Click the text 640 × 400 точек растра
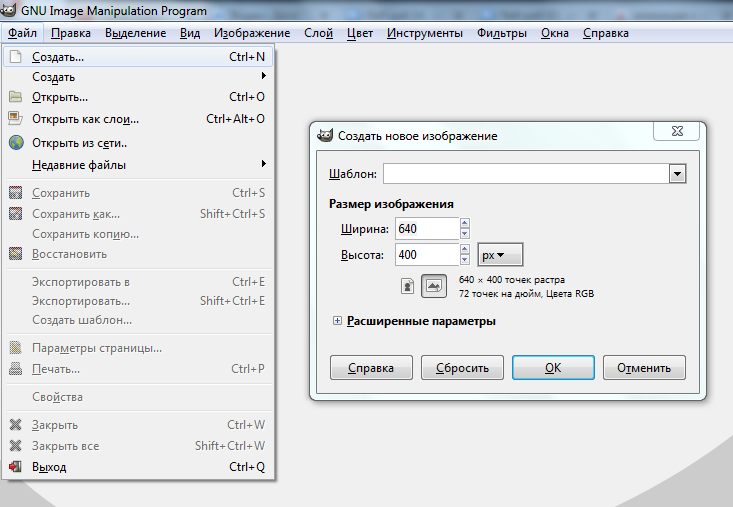 coord(512,279)
